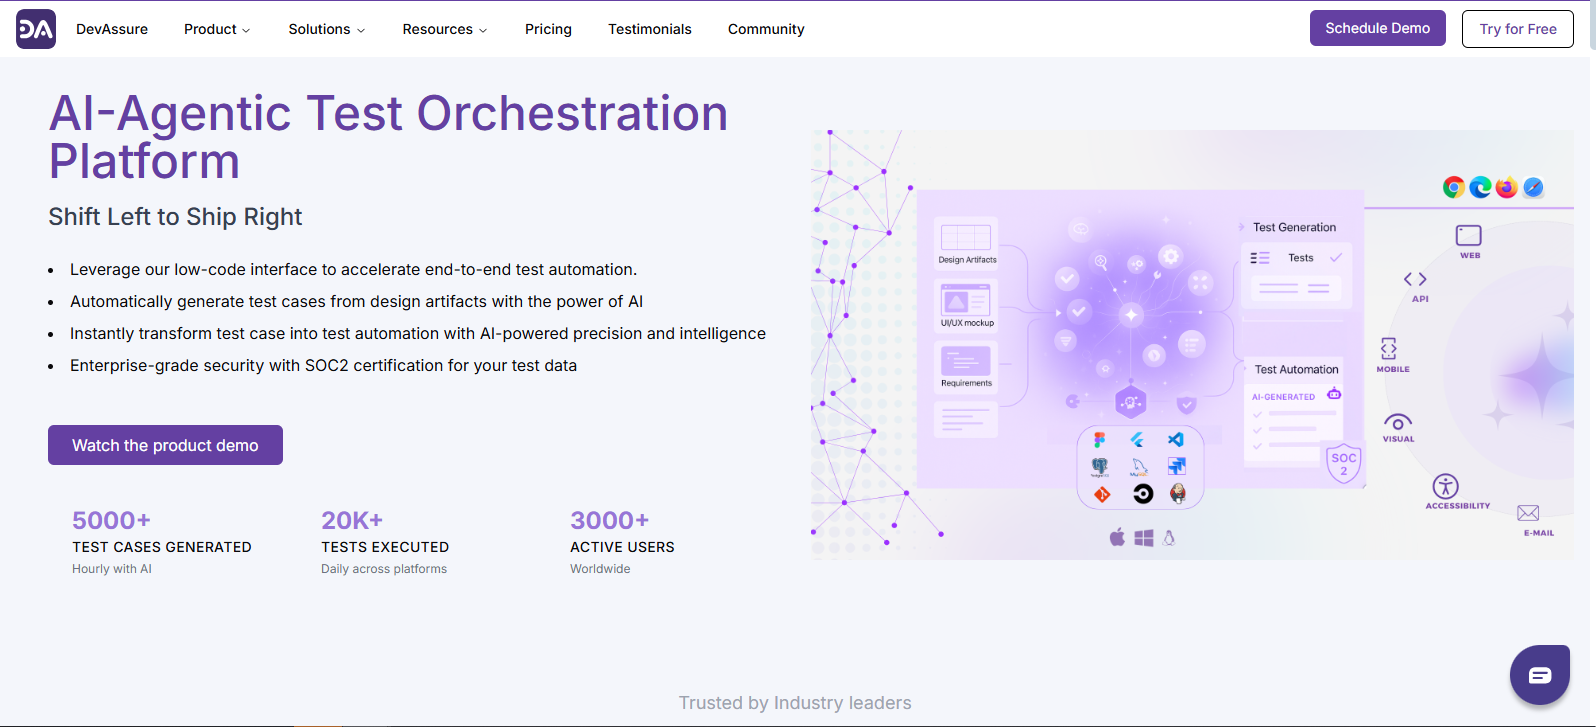Click the Flutter icon in tools grid

click(x=1138, y=440)
